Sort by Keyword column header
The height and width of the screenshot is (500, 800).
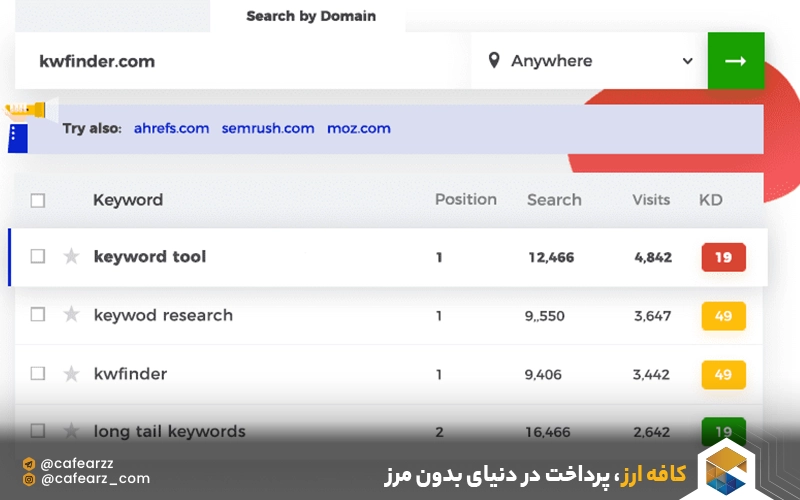[x=128, y=200]
